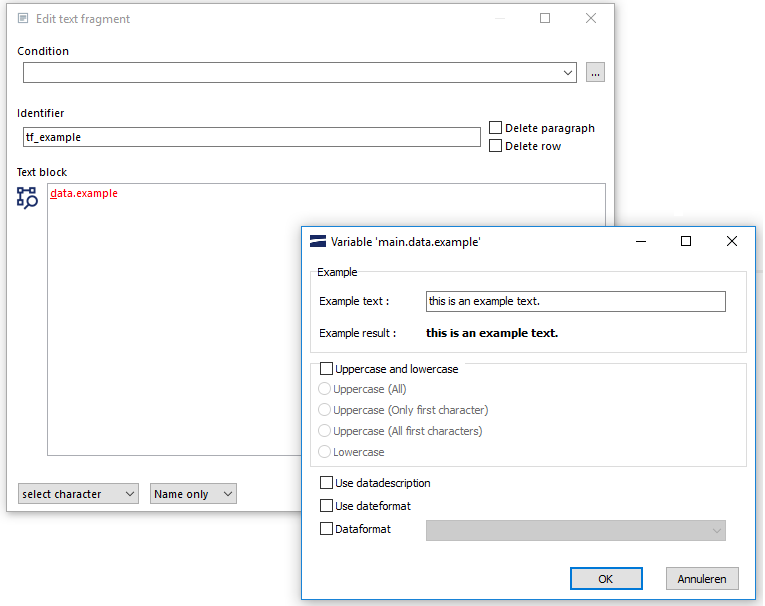
Task: Confirm the variable with OK button
Action: [x=606, y=579]
